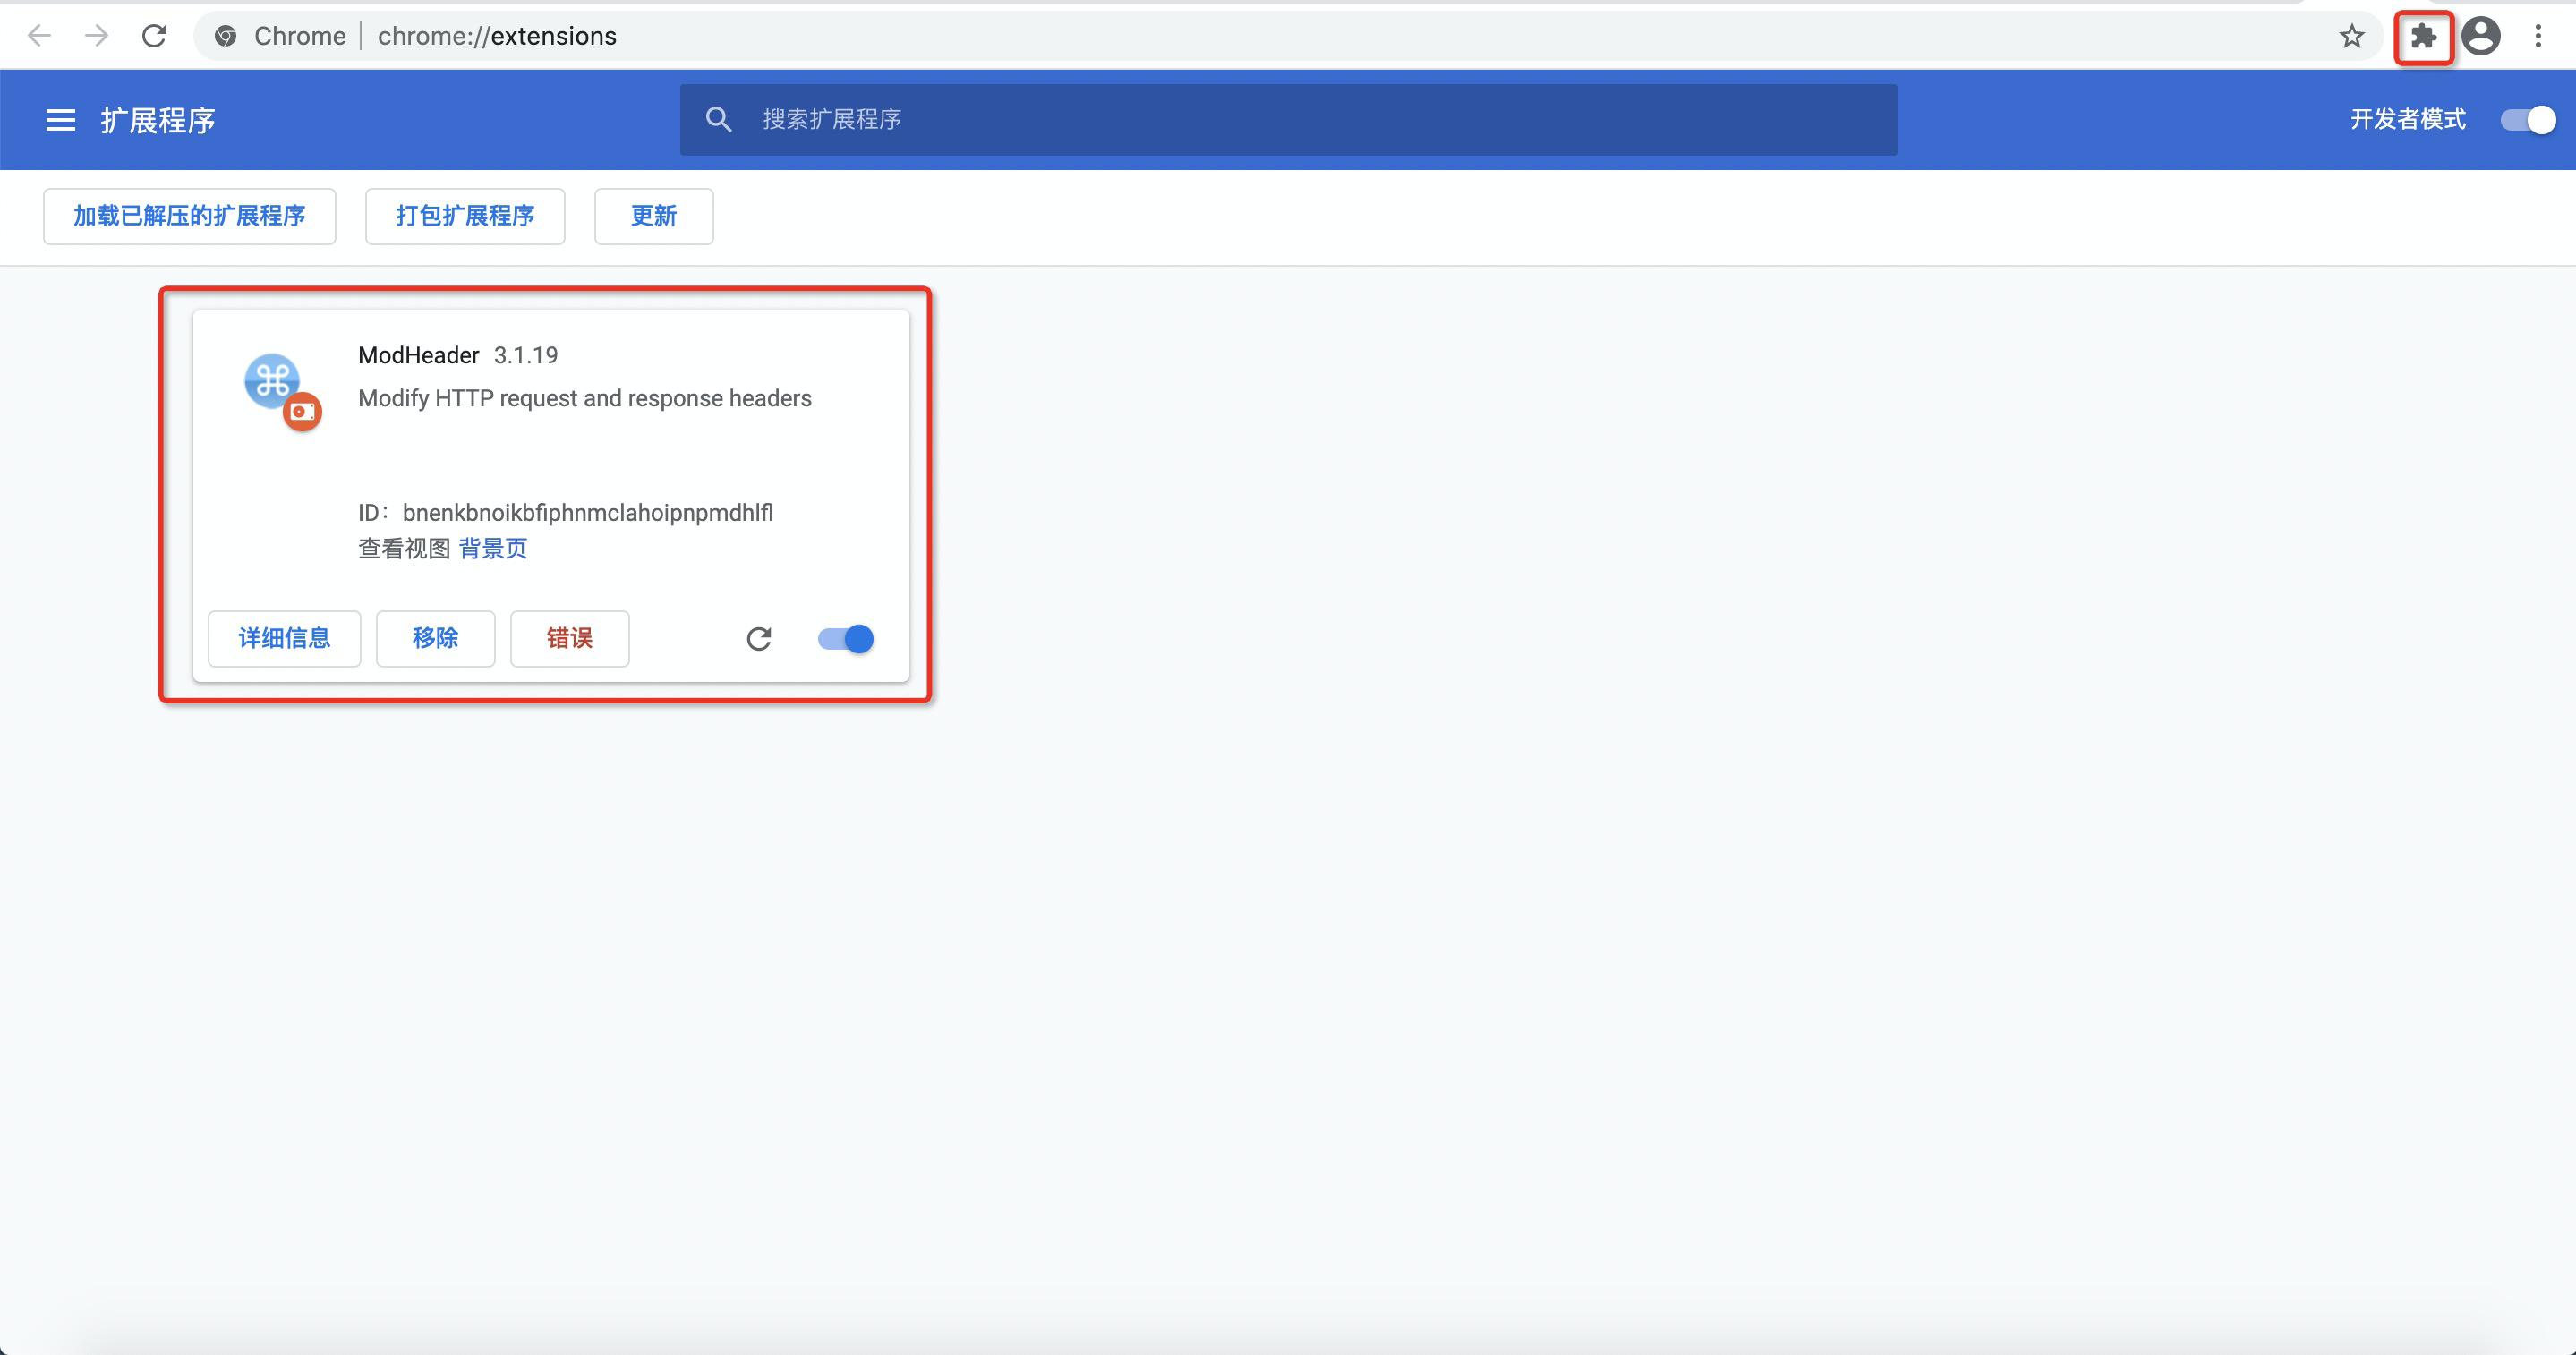Click the extensions search input field
This screenshot has width=2576, height=1355.
tap(1100, 119)
